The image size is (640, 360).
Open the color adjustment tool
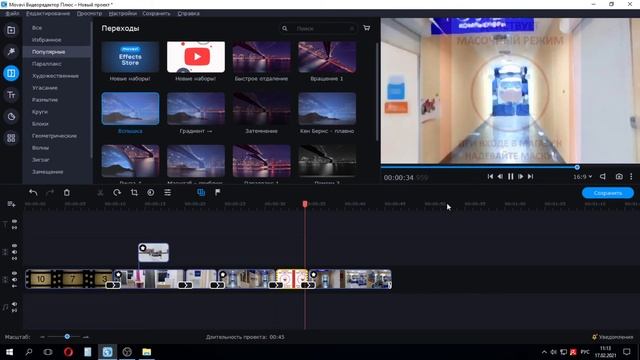click(151, 192)
